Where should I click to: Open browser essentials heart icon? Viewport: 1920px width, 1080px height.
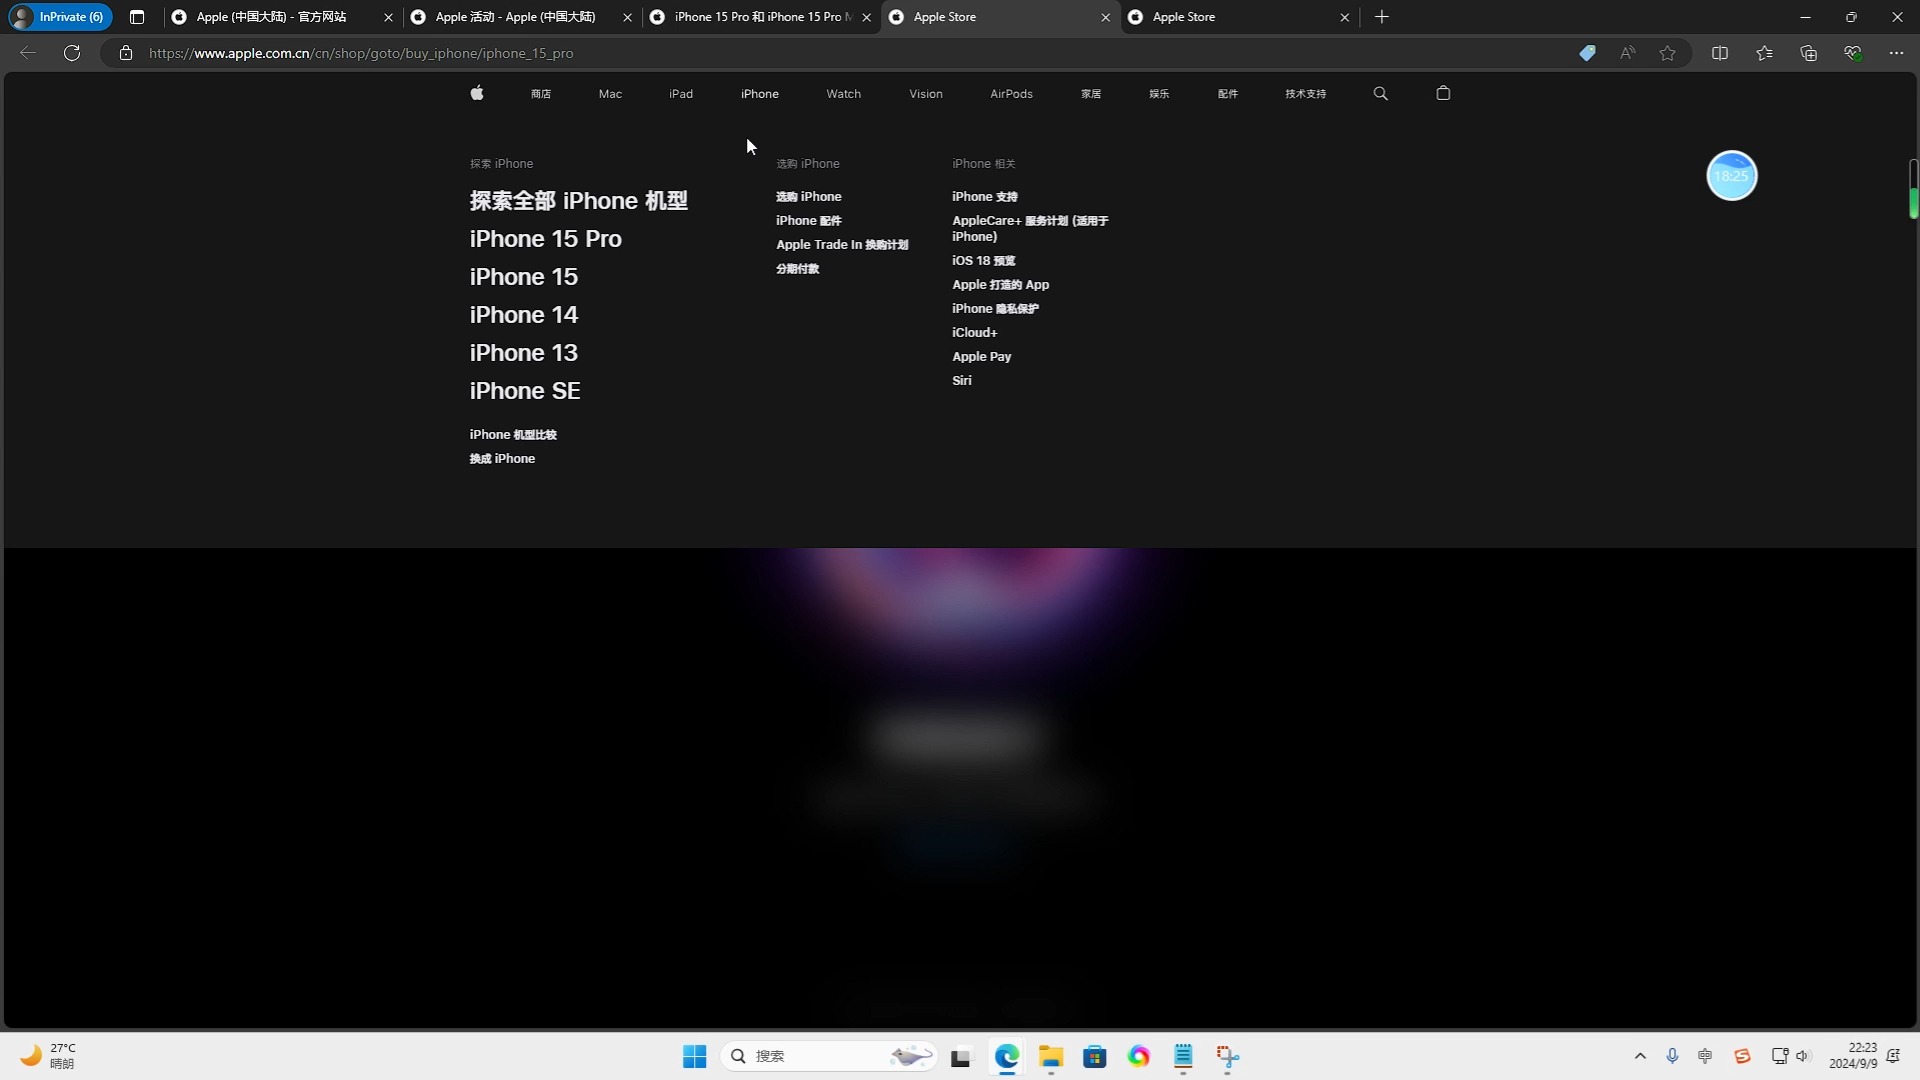tap(1852, 53)
